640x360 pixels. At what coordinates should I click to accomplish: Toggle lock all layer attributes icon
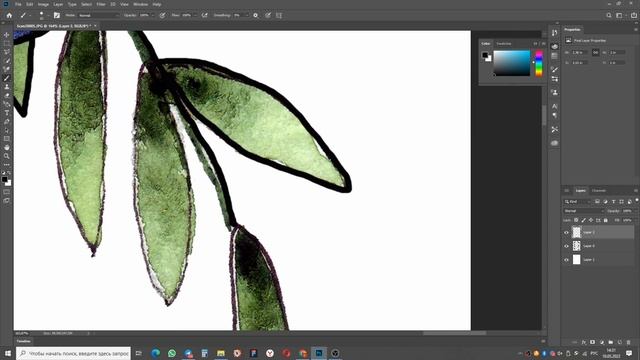point(606,220)
